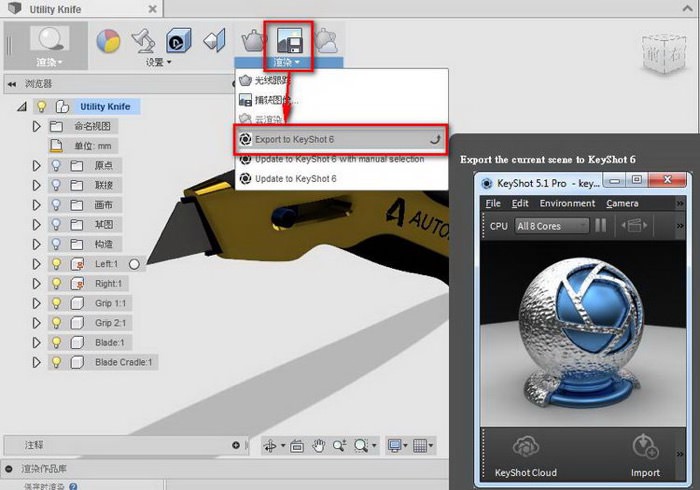Screen dimensions: 700x490
Task: Open the 渲染 dropdown under render icons
Action: (288, 62)
